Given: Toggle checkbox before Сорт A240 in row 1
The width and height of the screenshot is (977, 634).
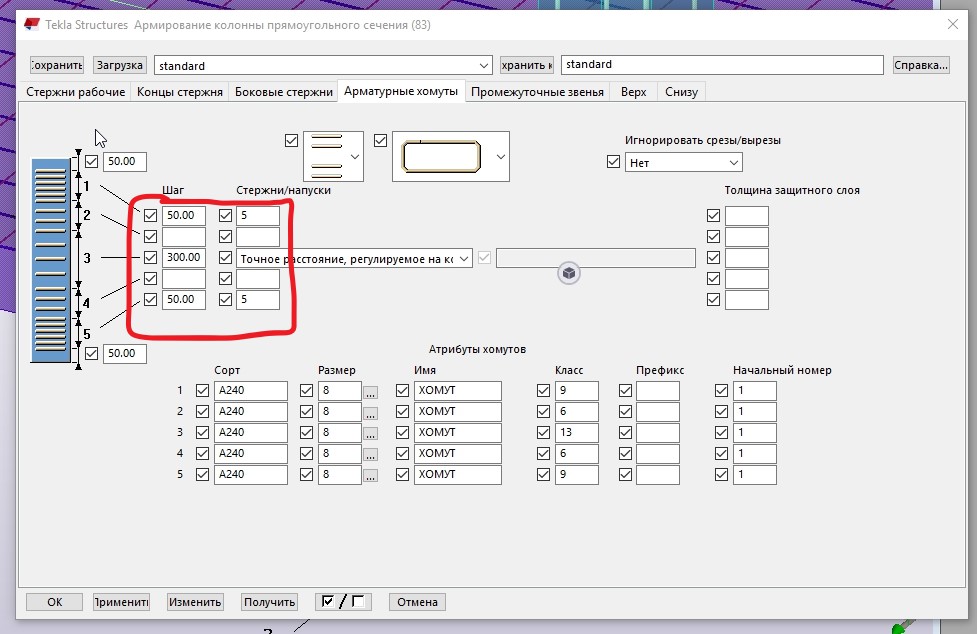Looking at the screenshot, I should point(203,391).
